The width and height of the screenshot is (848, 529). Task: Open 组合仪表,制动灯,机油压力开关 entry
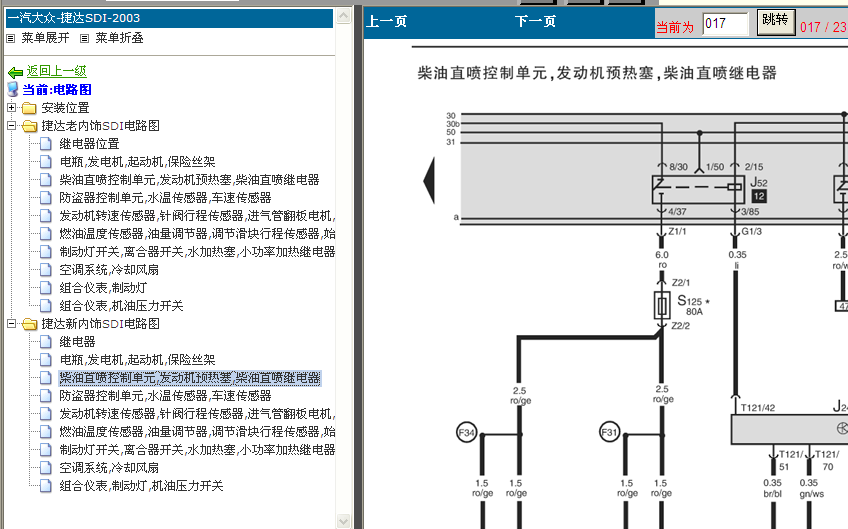pos(141,486)
